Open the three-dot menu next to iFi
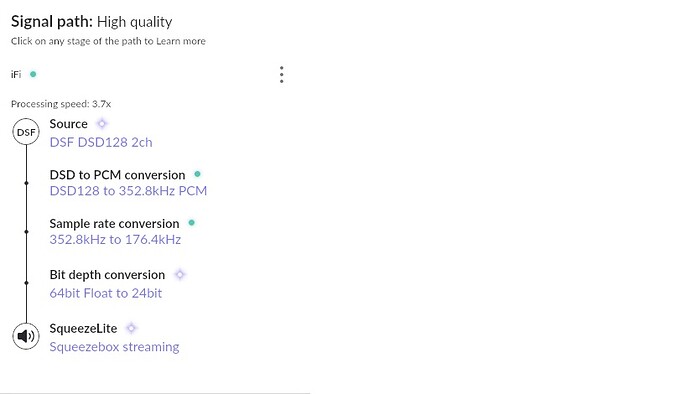Viewport: 690px width, 394px height. [282, 75]
